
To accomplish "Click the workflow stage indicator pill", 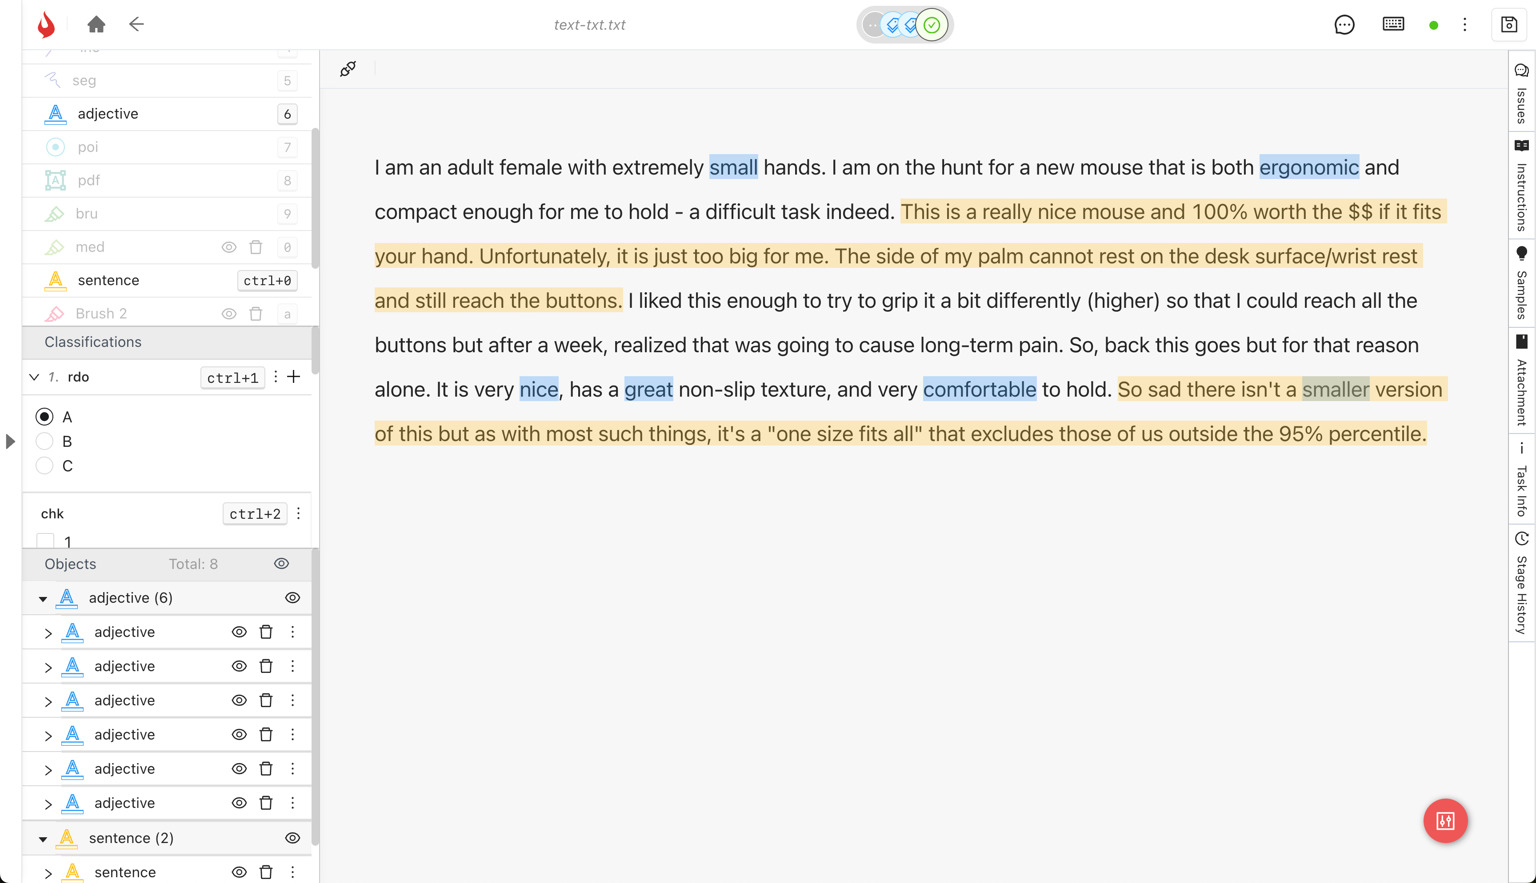I will coord(904,25).
